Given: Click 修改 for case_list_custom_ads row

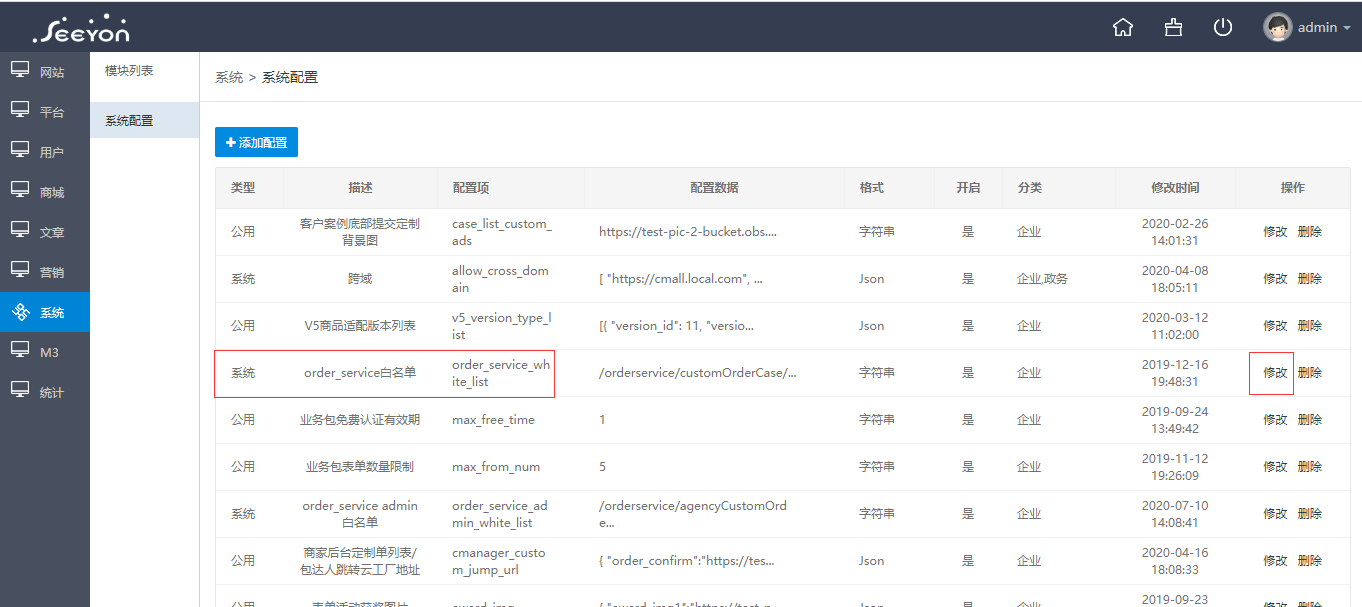Looking at the screenshot, I should (1275, 231).
